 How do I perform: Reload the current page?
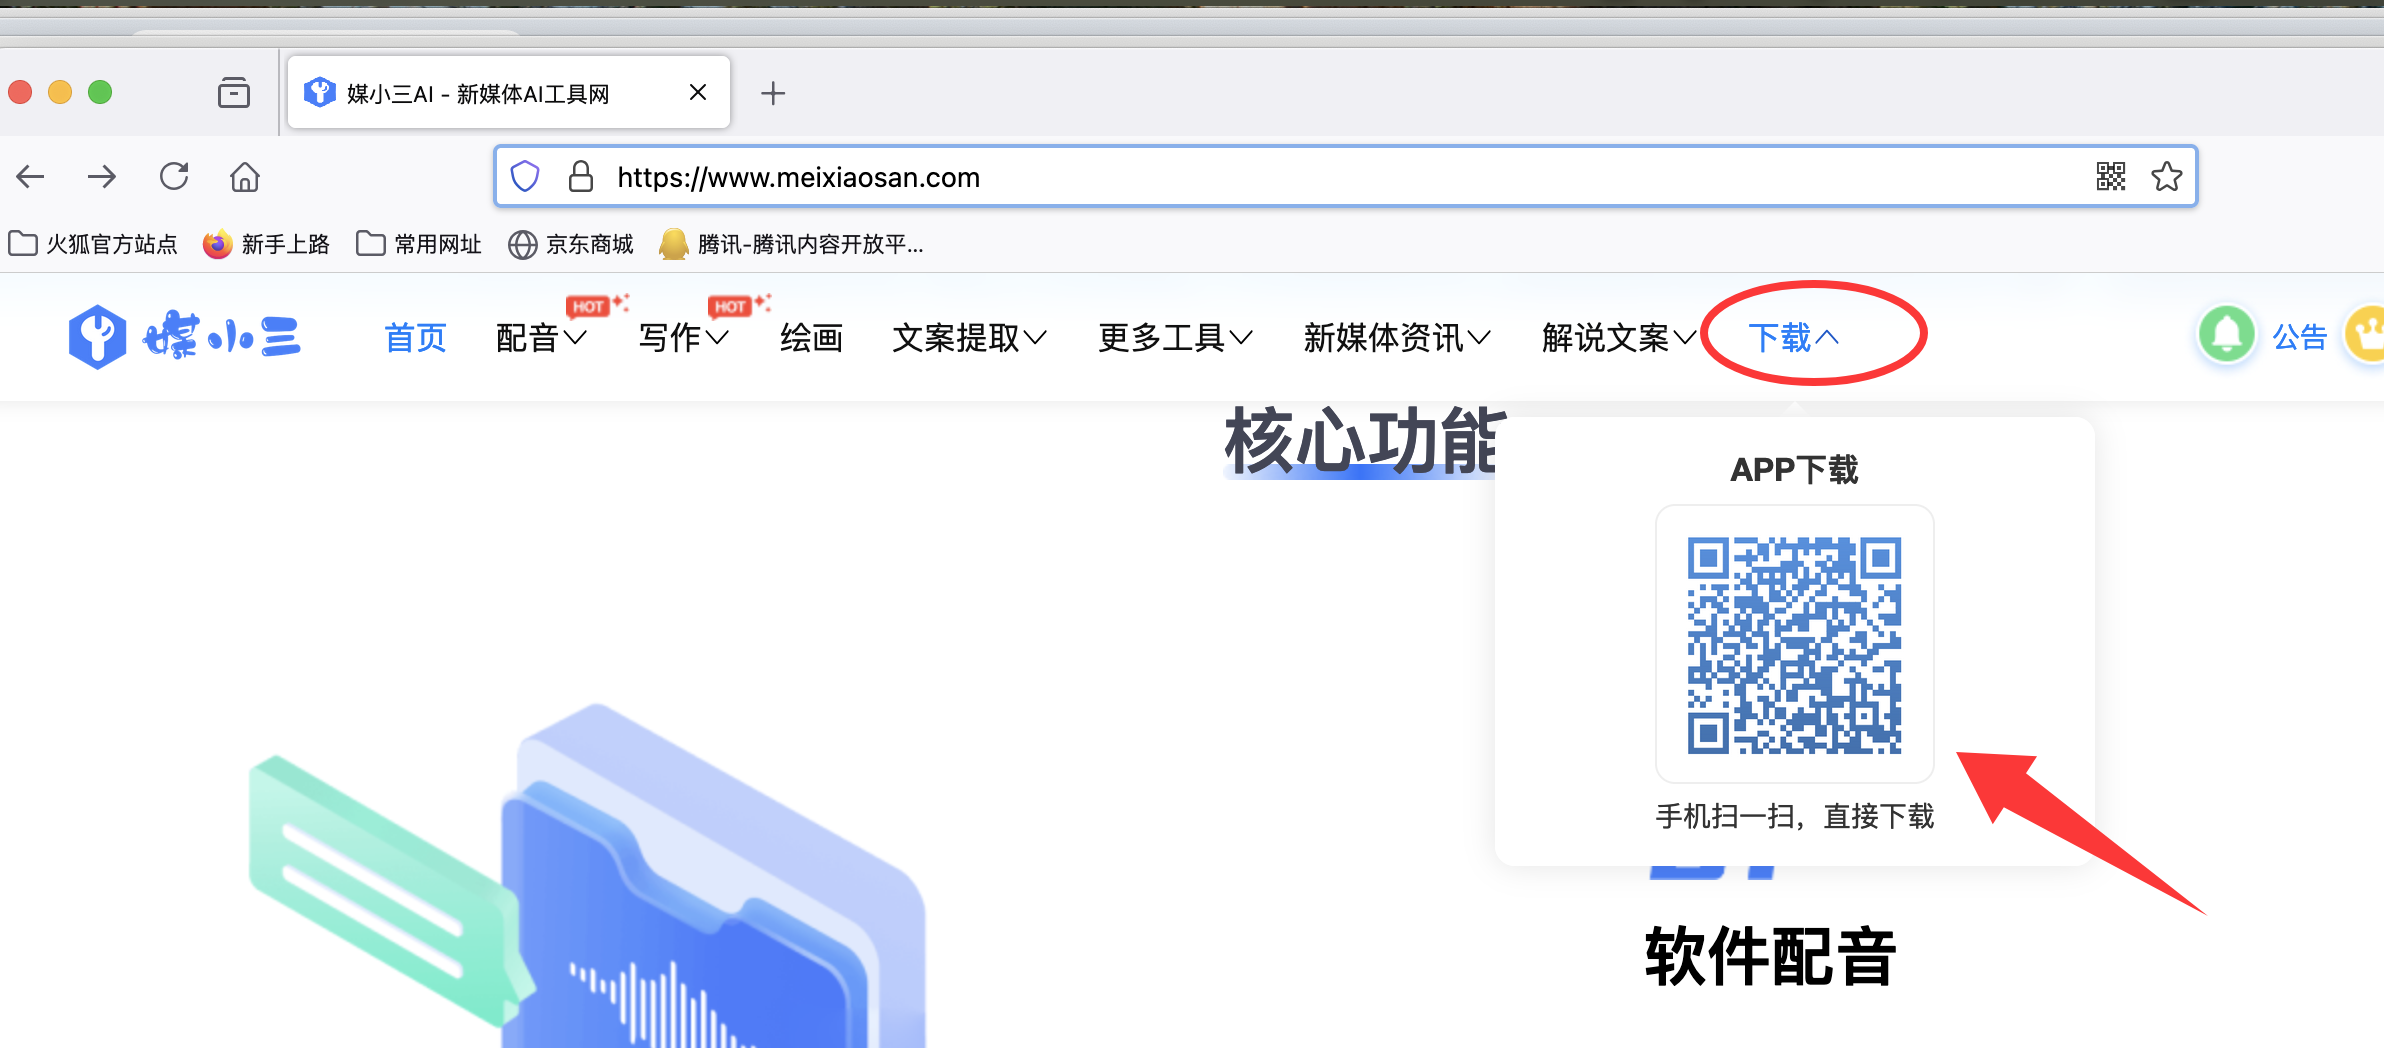point(174,177)
